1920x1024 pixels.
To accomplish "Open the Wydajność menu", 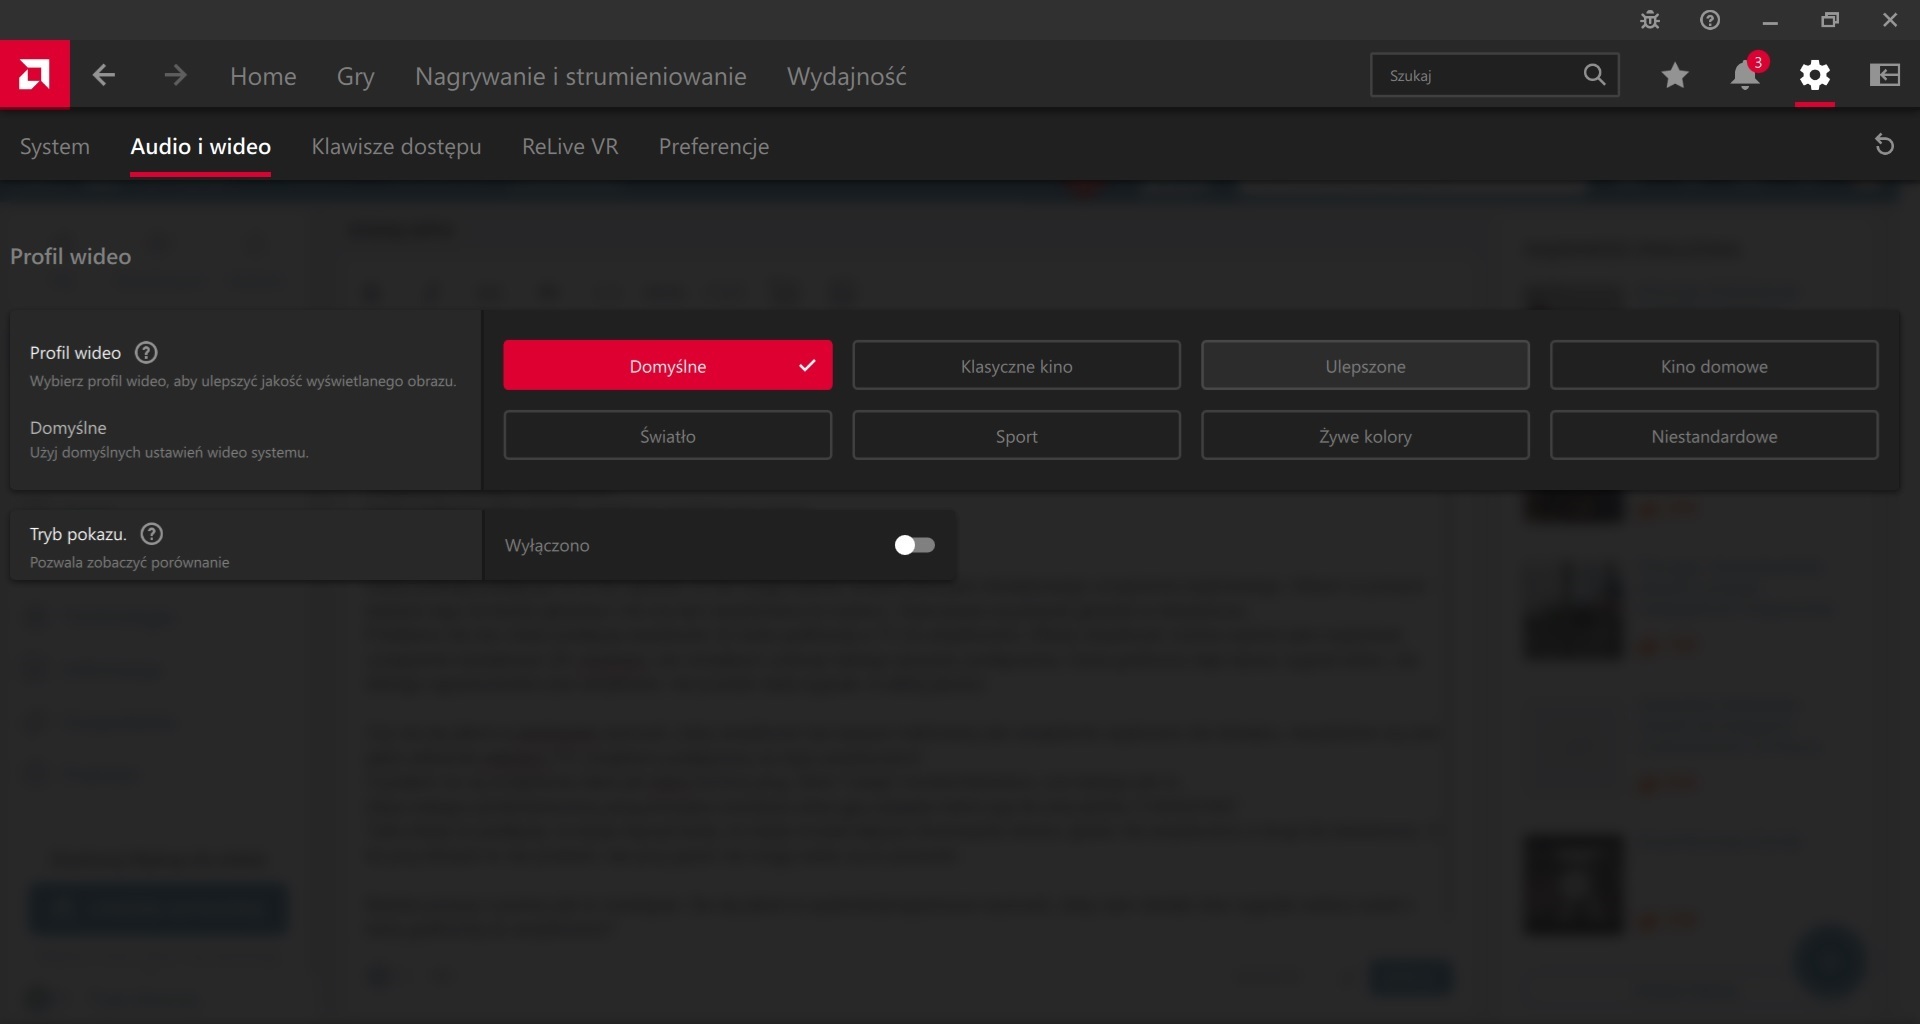I will [846, 76].
